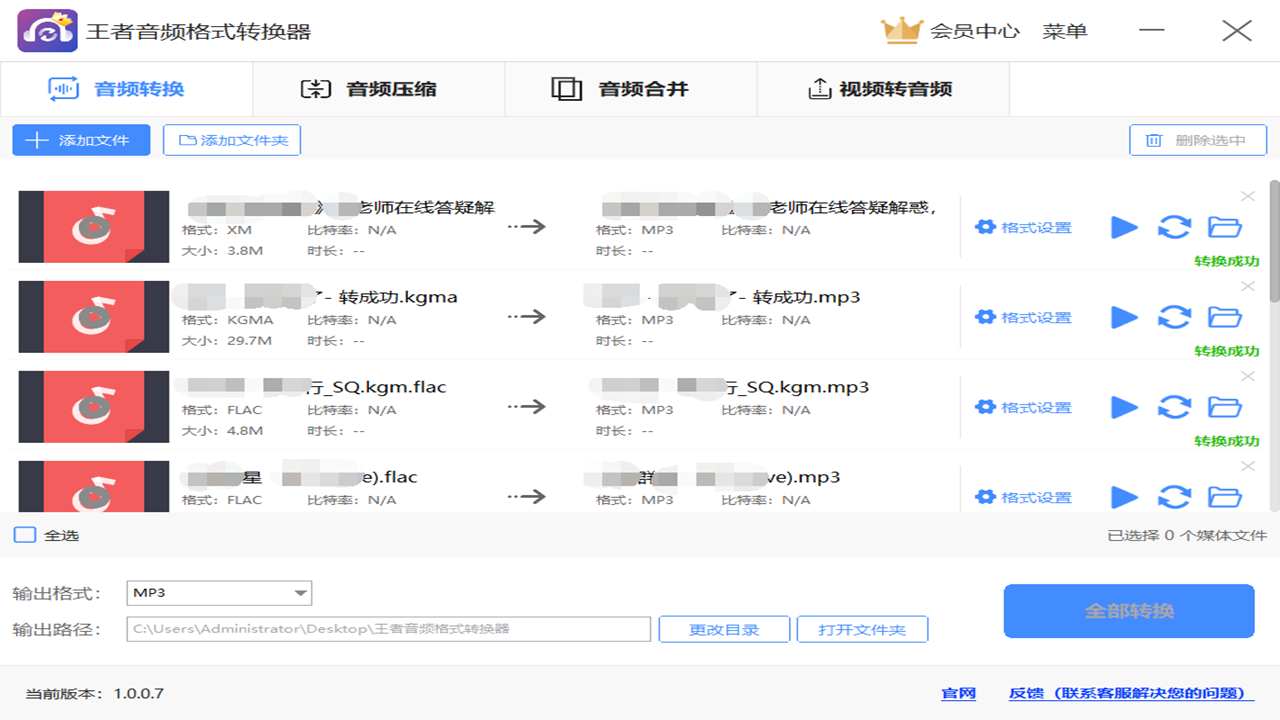Open output folder of the kgma conversion
Image resolution: width=1280 pixels, height=720 pixels.
(x=1225, y=317)
